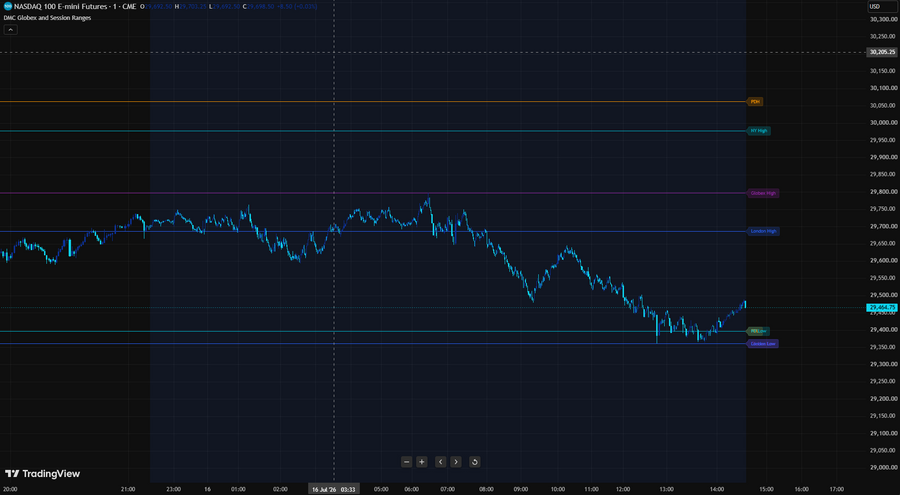Click the 30,300.00 price axis label
The width and height of the screenshot is (900, 495).
[x=883, y=19]
